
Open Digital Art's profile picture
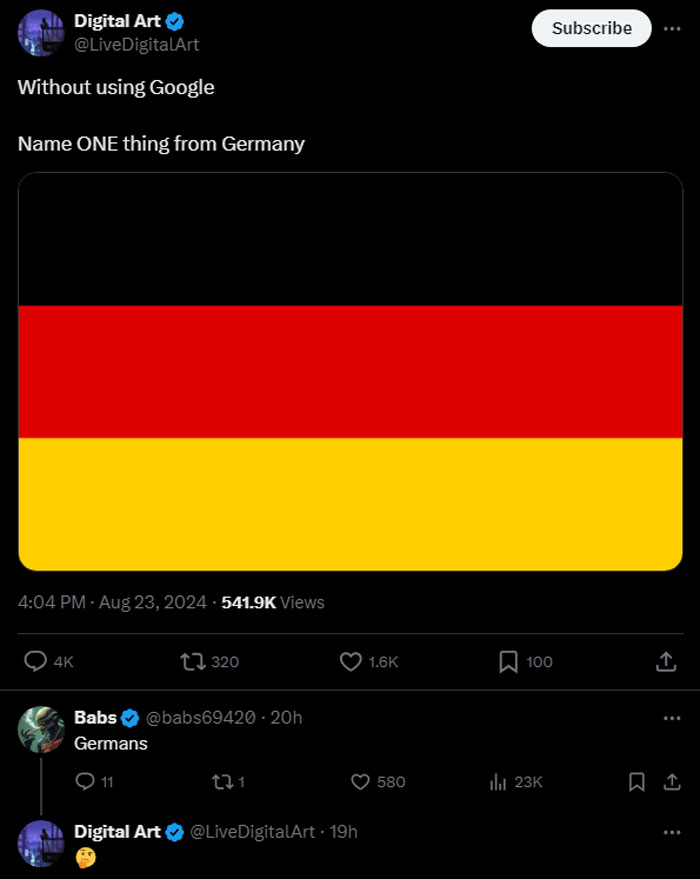40,31
